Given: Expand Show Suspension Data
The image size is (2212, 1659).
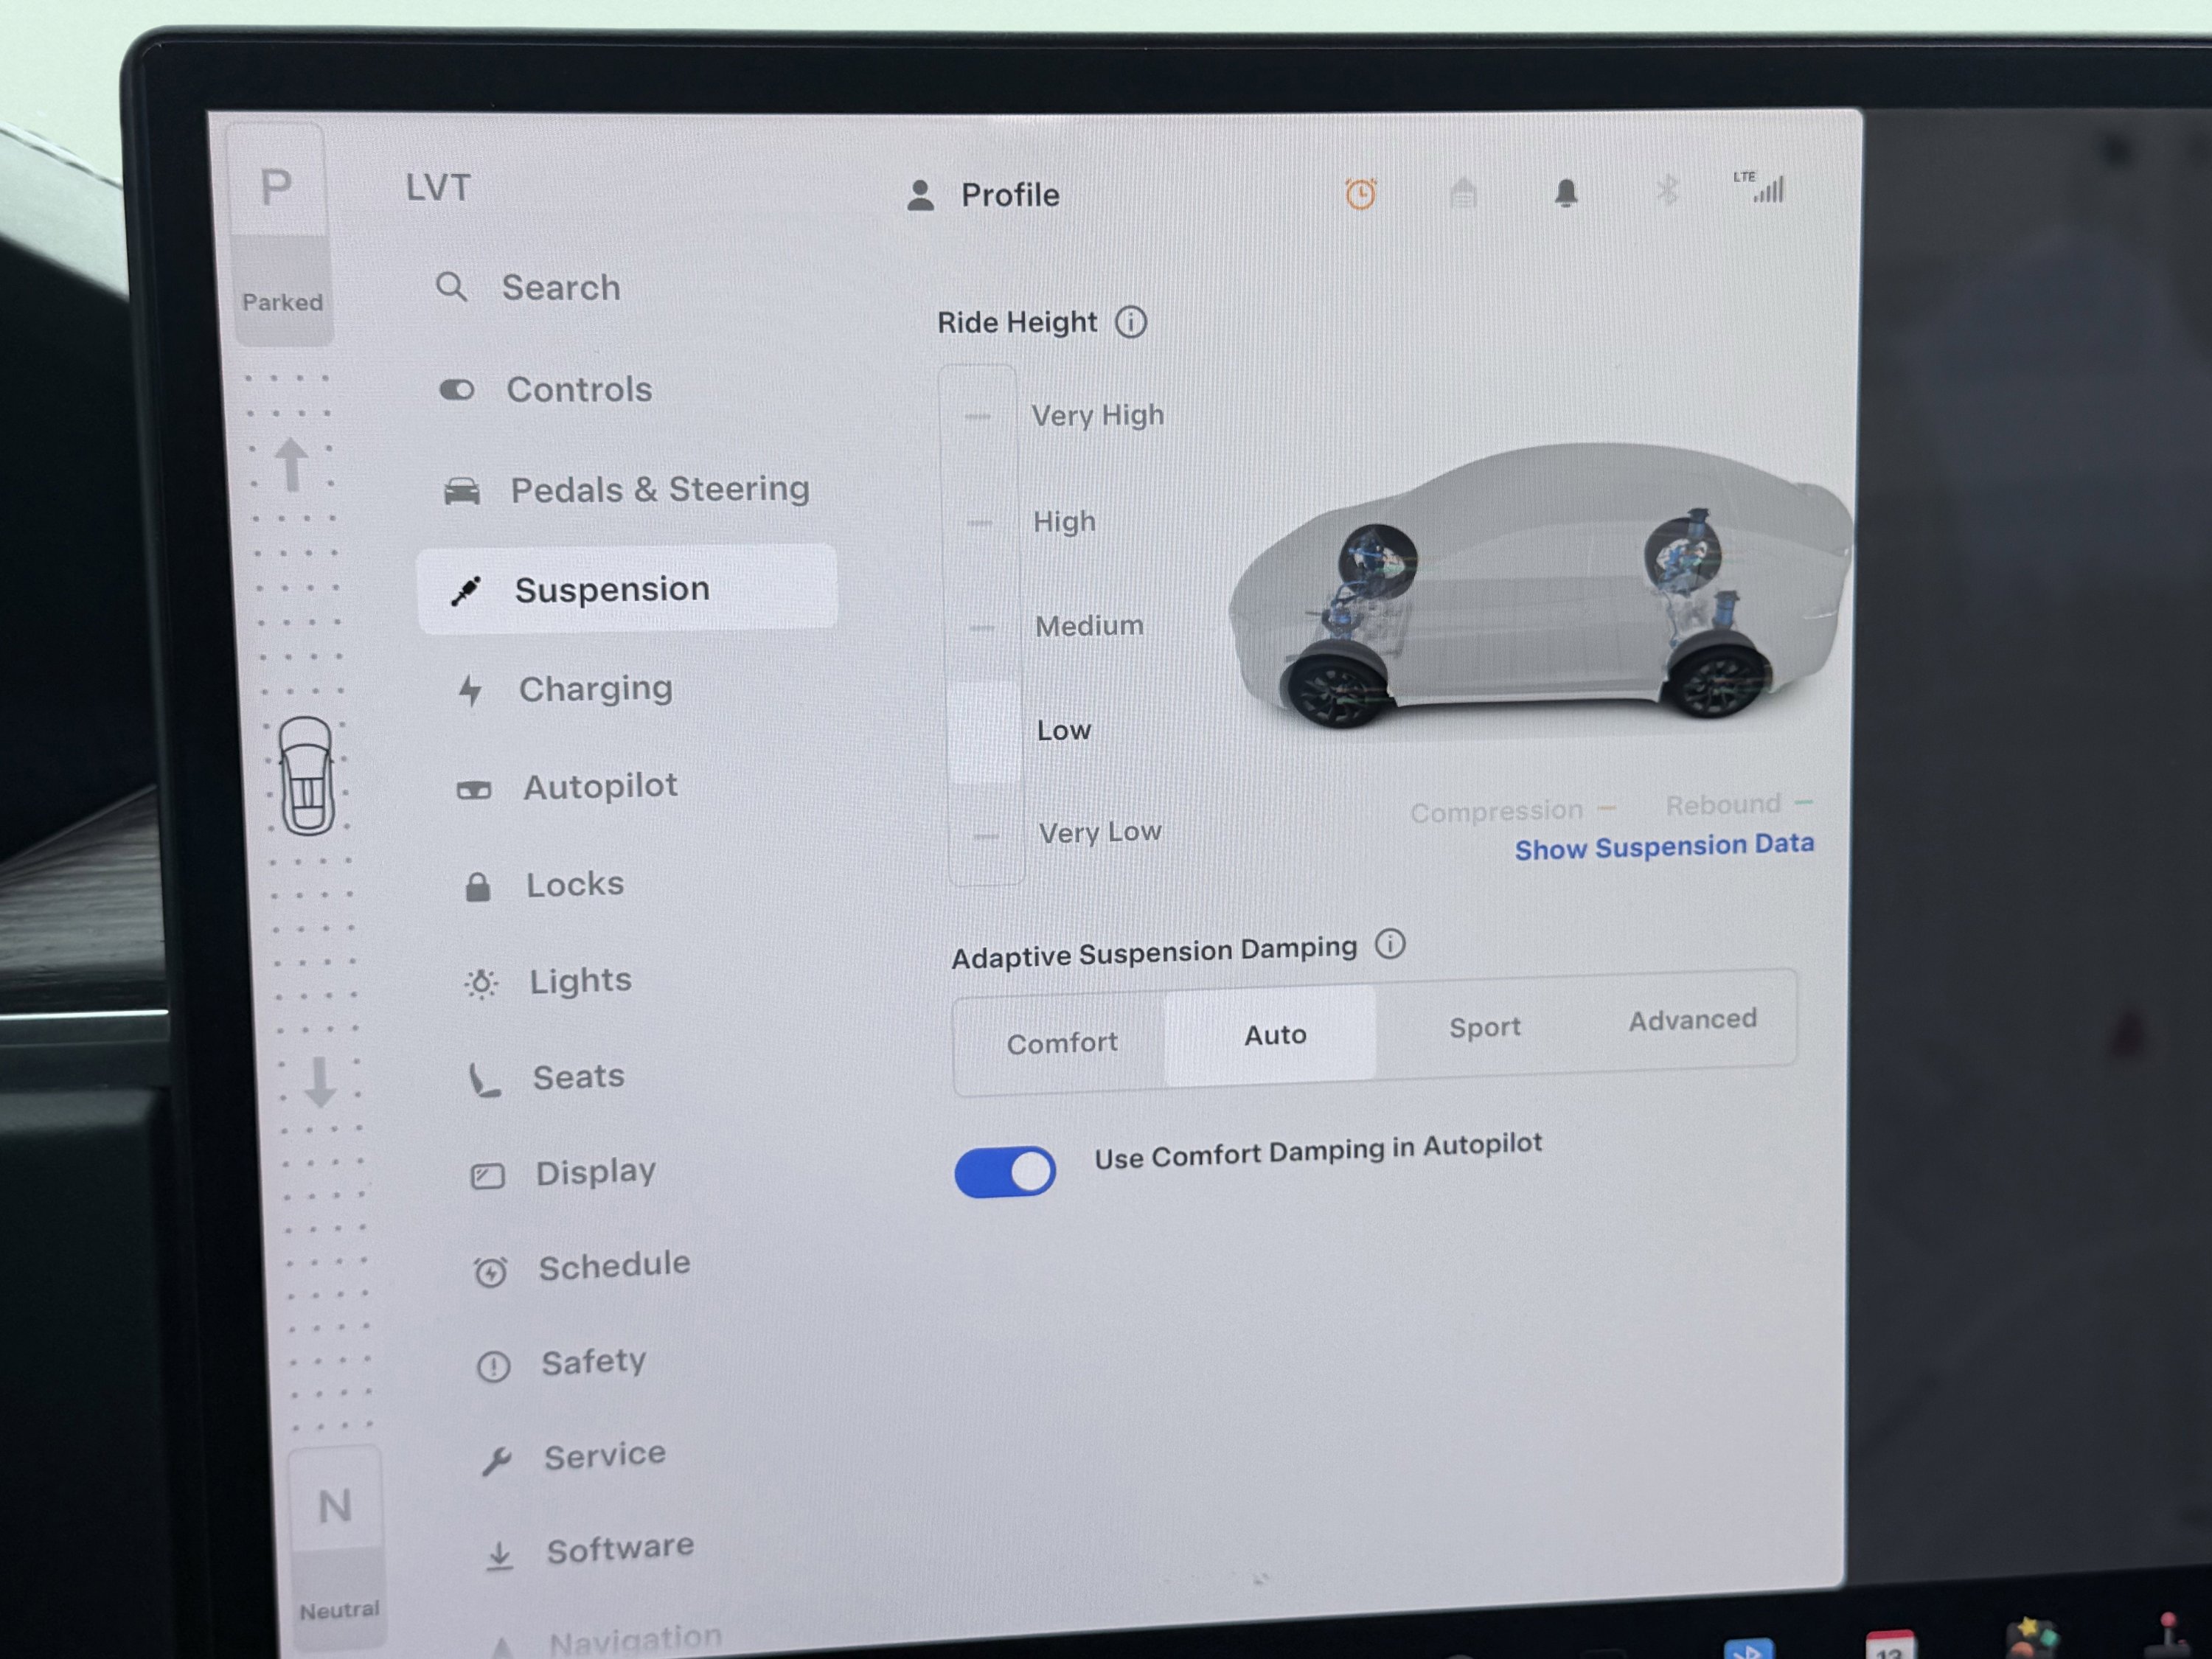Looking at the screenshot, I should pyautogui.click(x=1663, y=846).
